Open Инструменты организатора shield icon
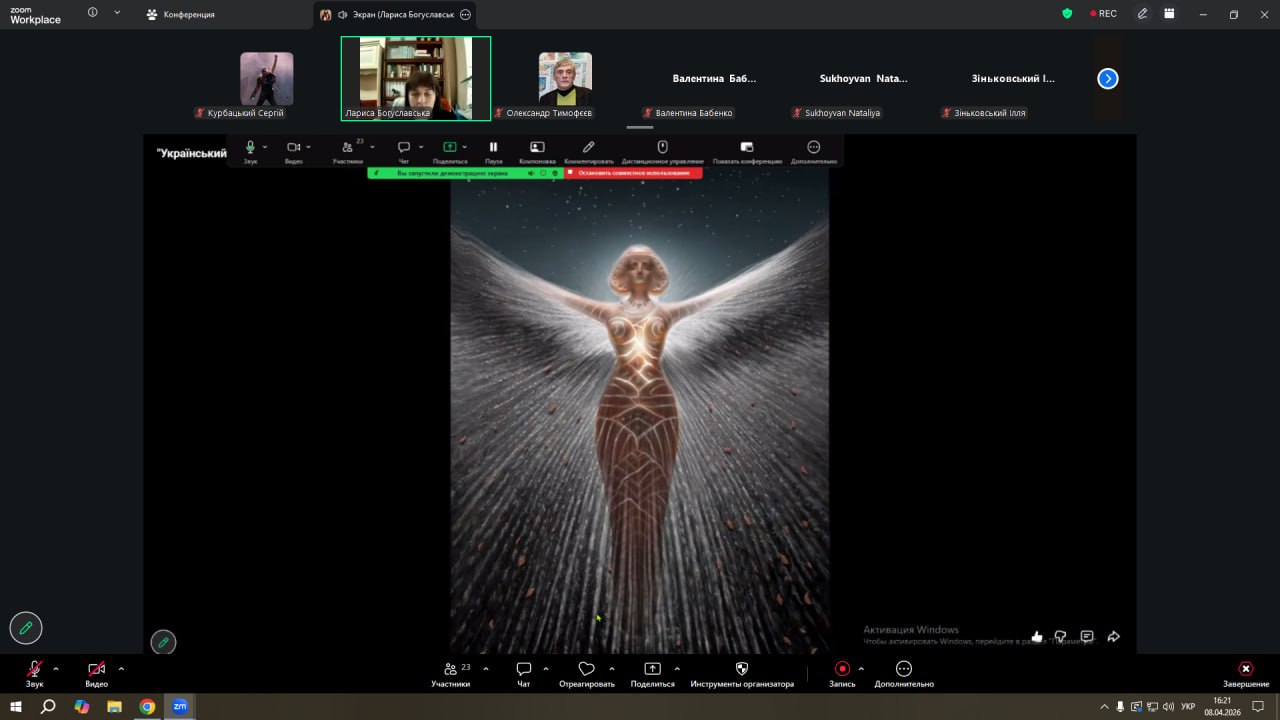 tap(741, 670)
